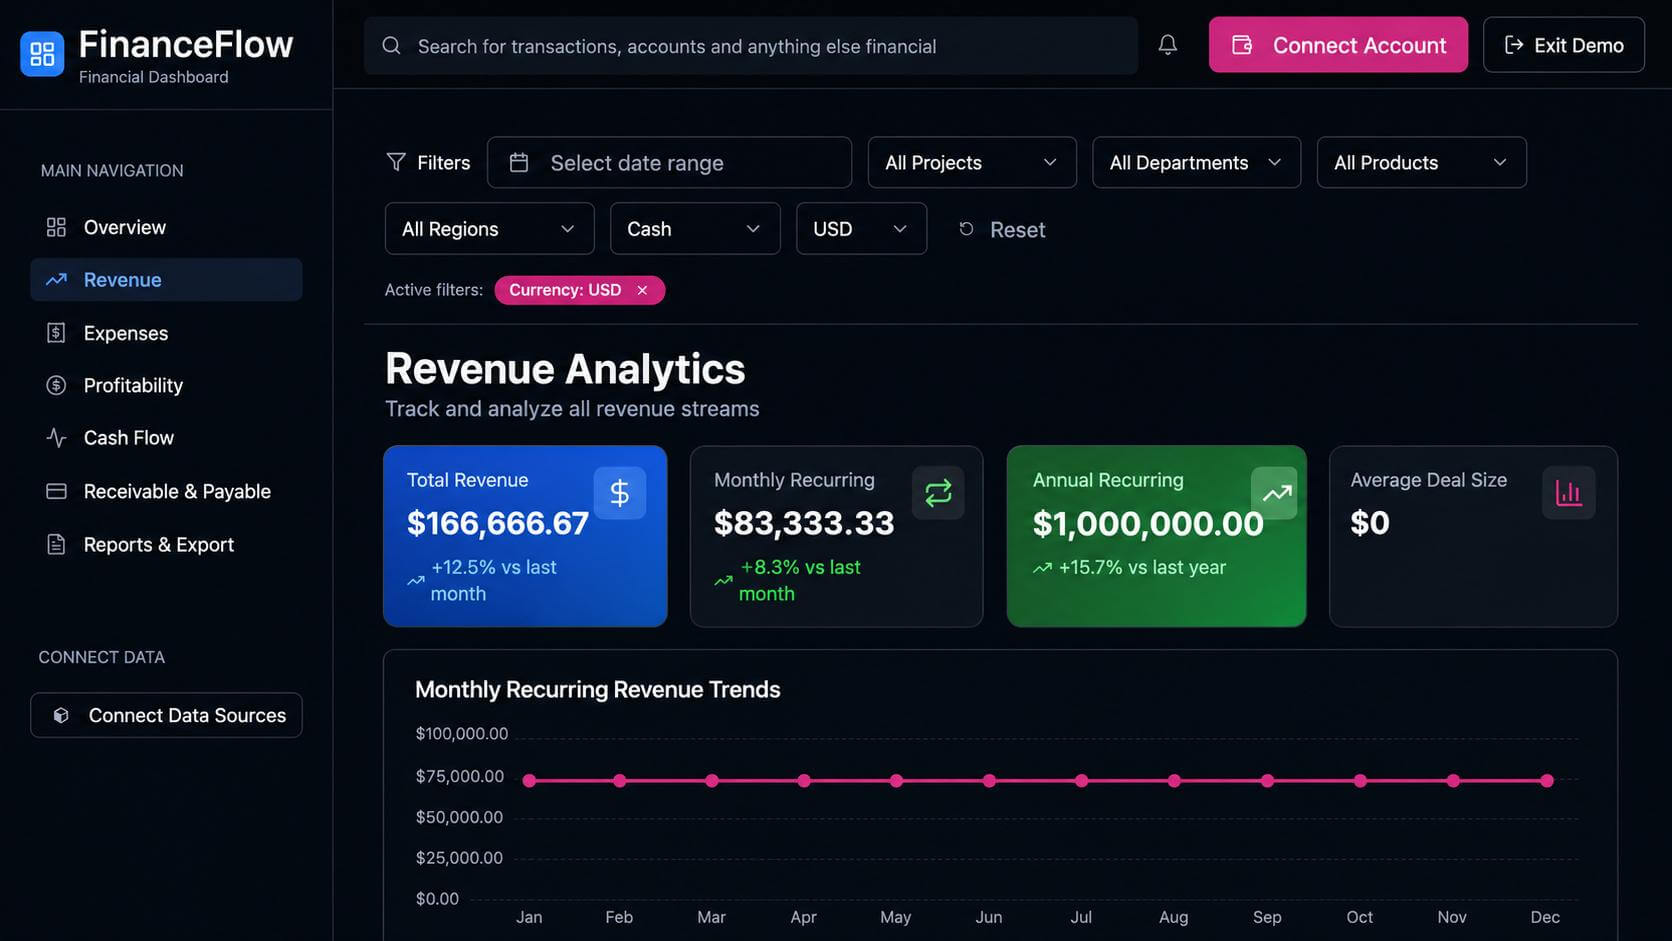Click the search magnifier icon
Viewport: 1672px width, 941px height.
point(391,46)
